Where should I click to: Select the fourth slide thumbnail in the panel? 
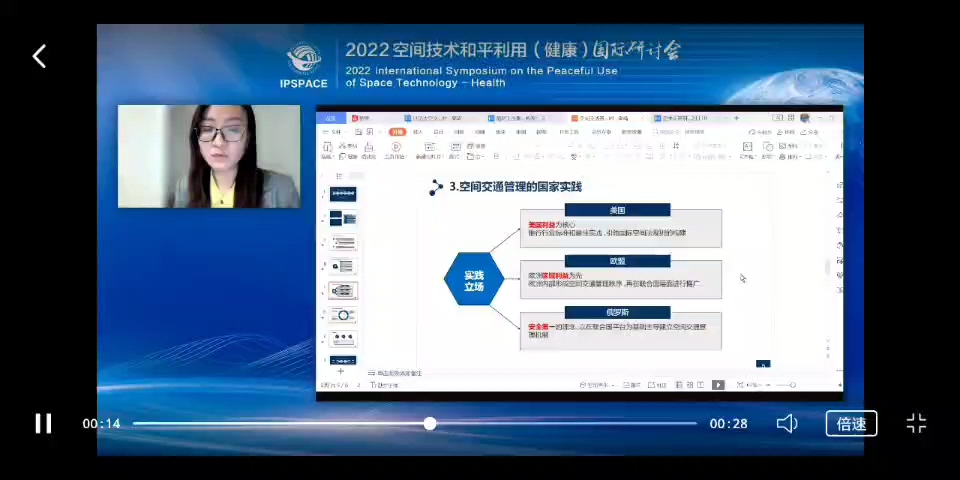343,266
